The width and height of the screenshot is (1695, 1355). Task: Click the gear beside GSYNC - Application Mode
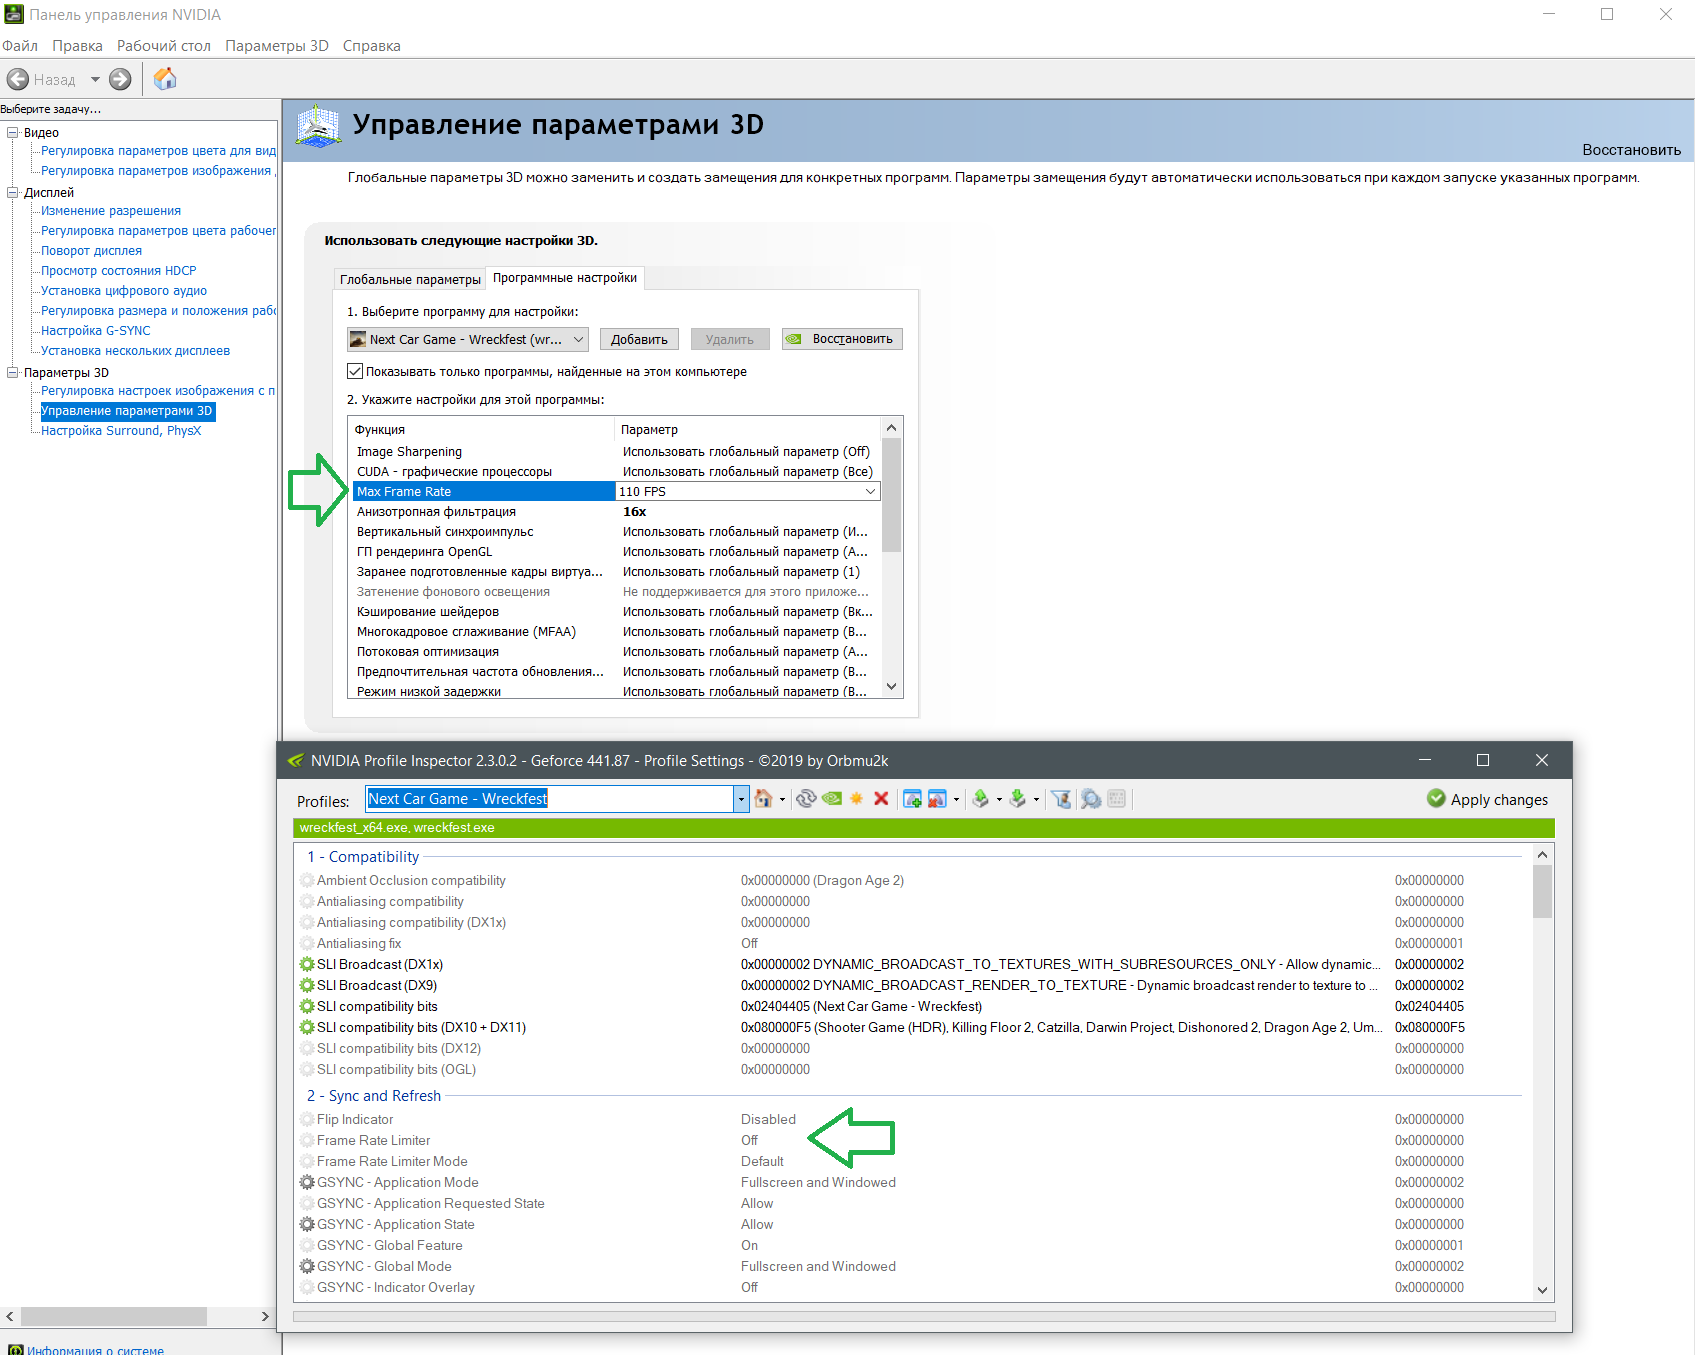(307, 1183)
